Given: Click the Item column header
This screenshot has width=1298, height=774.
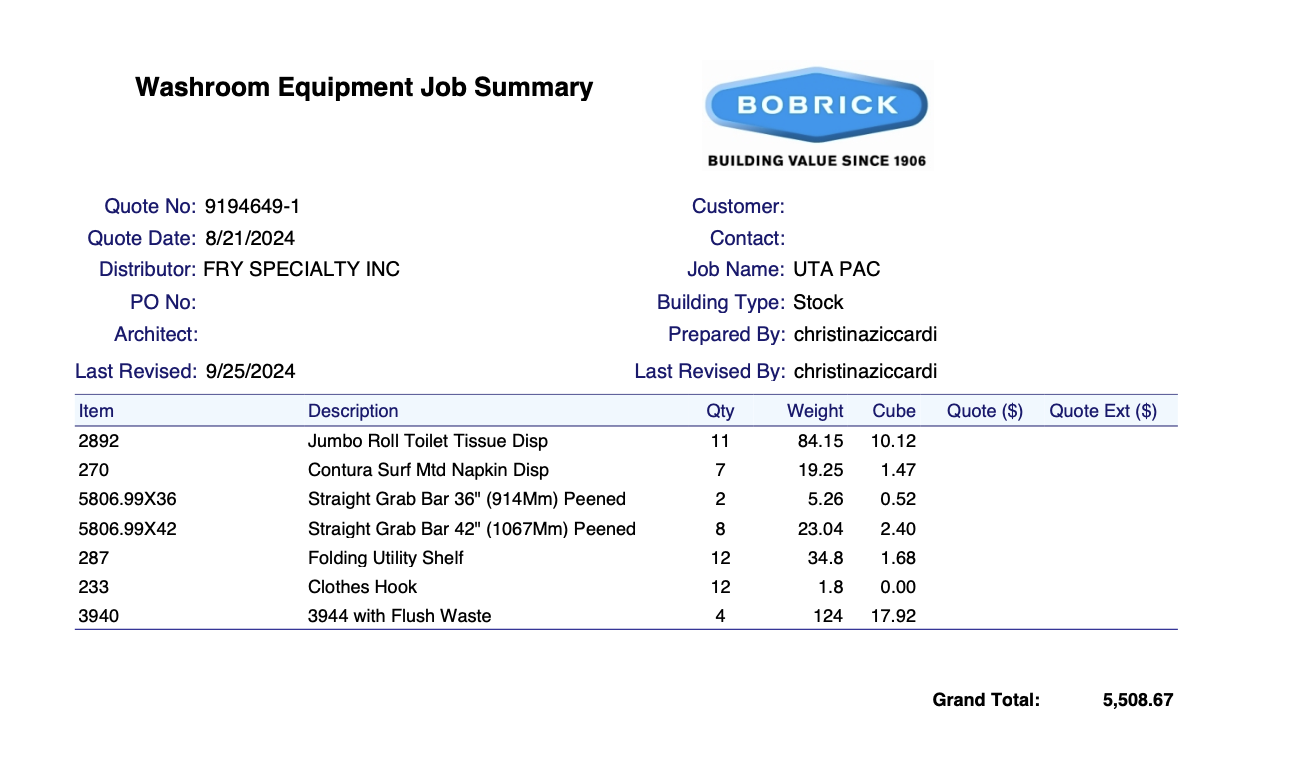Looking at the screenshot, I should tap(96, 411).
